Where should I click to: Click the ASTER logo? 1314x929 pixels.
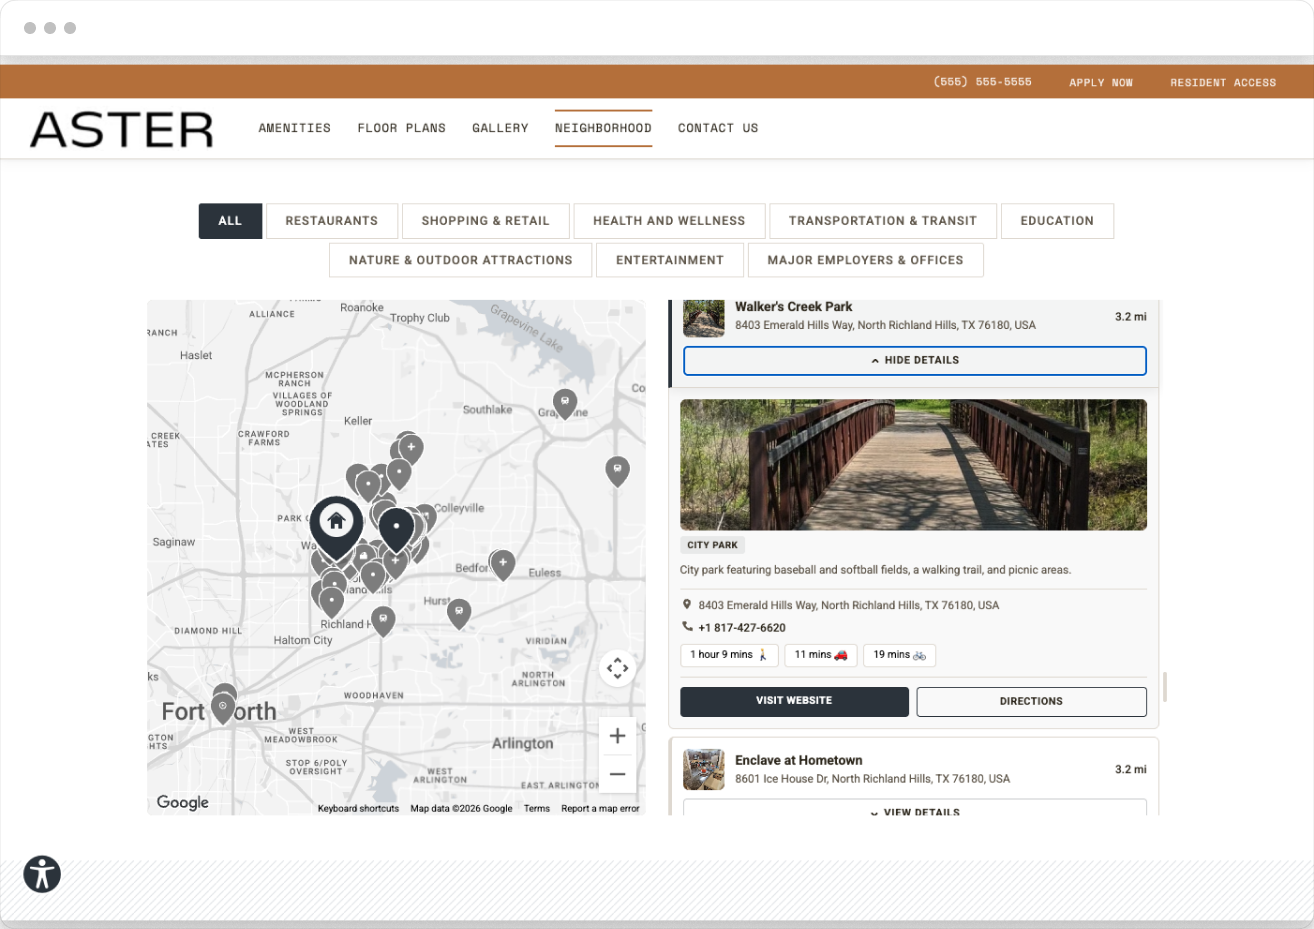[122, 129]
